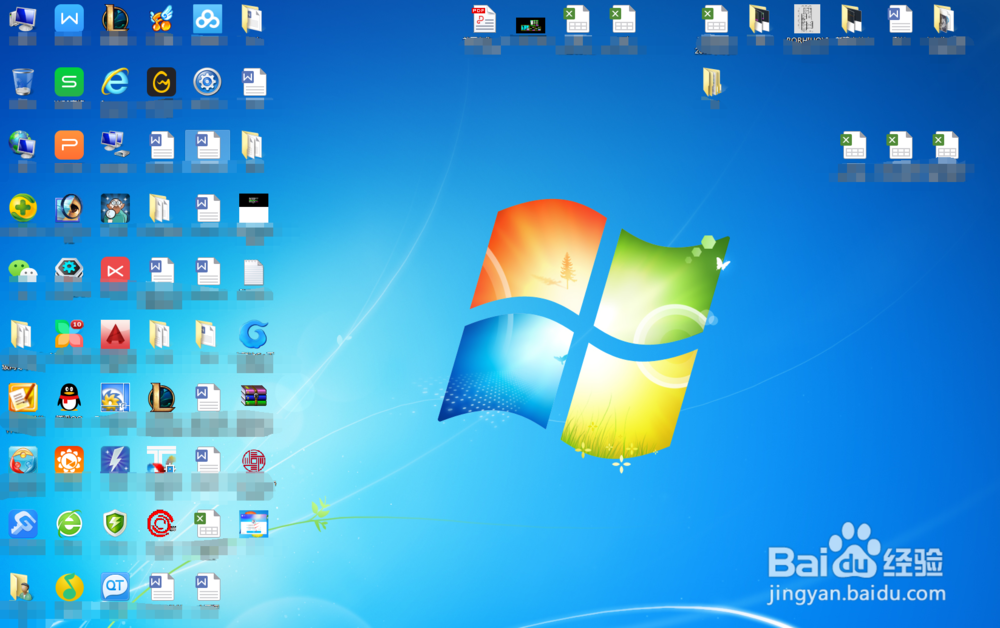Open the WeChat desktop icon

[x=22, y=272]
